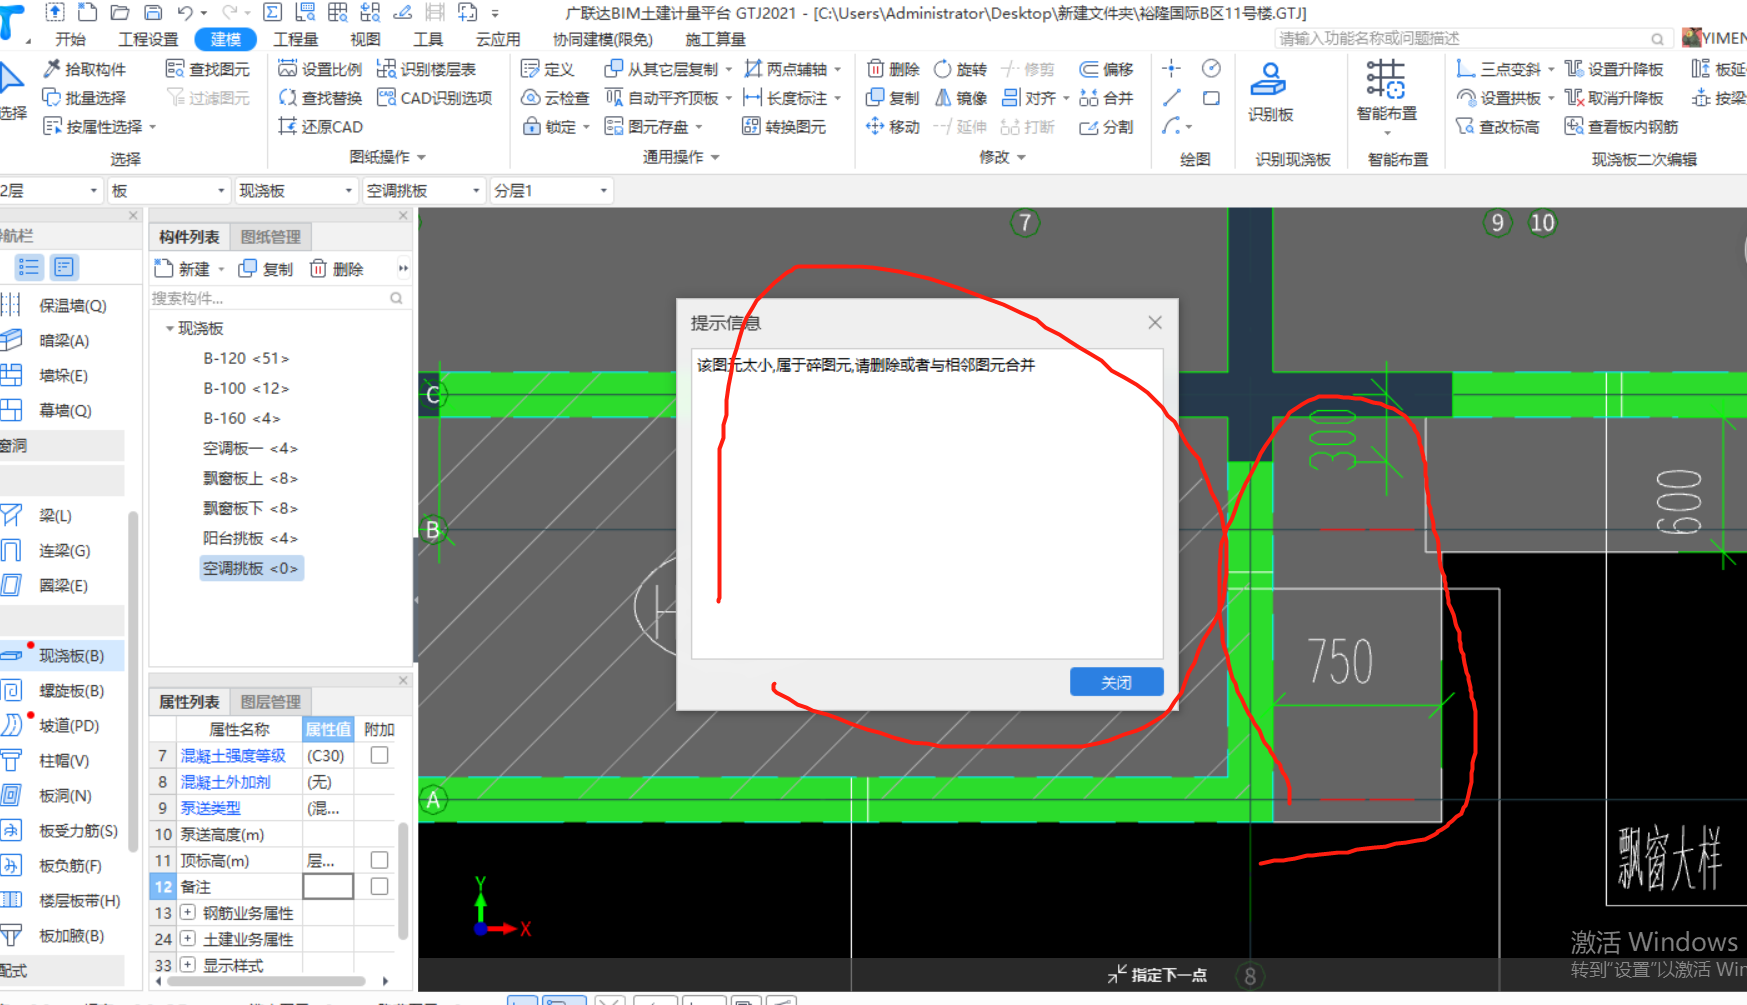This screenshot has width=1747, height=1005.
Task: Toggle 附加 checkbox for 混凝土强度等级
Action: [x=379, y=755]
